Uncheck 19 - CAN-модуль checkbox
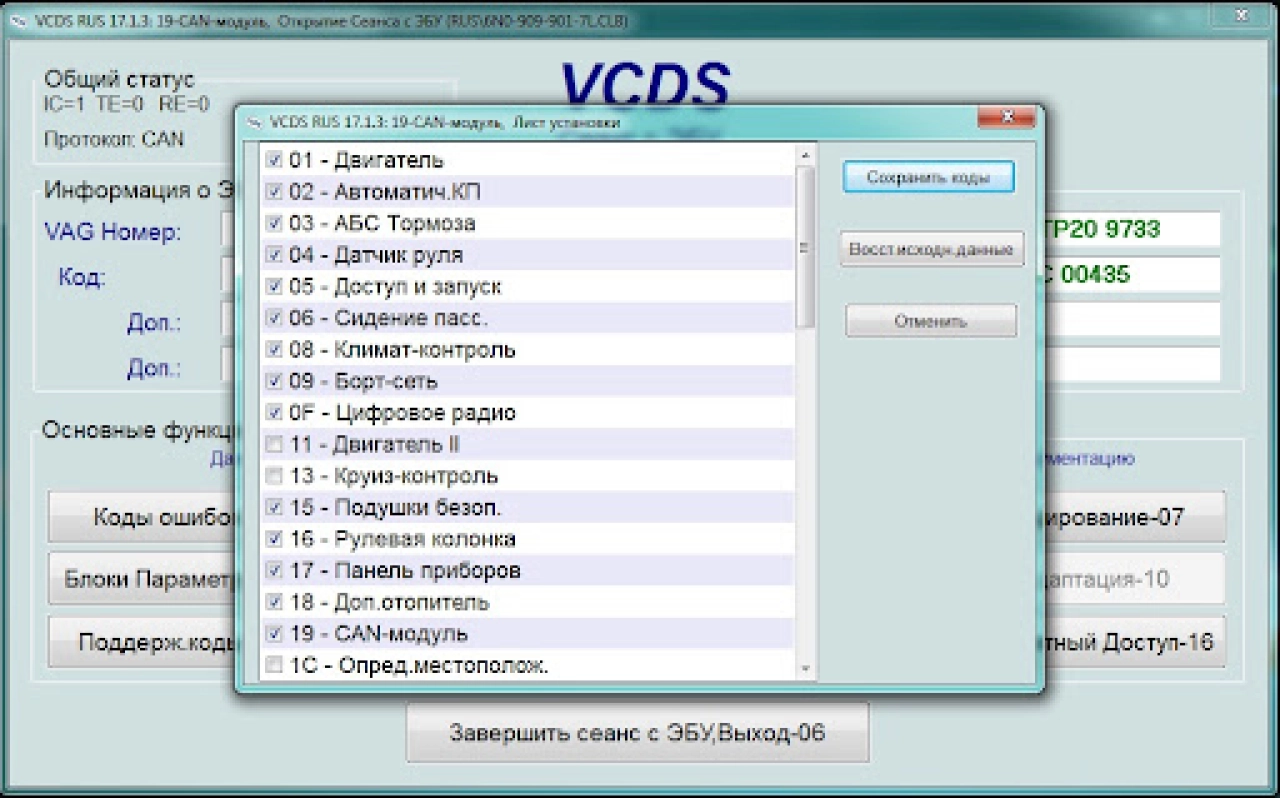 click(273, 634)
